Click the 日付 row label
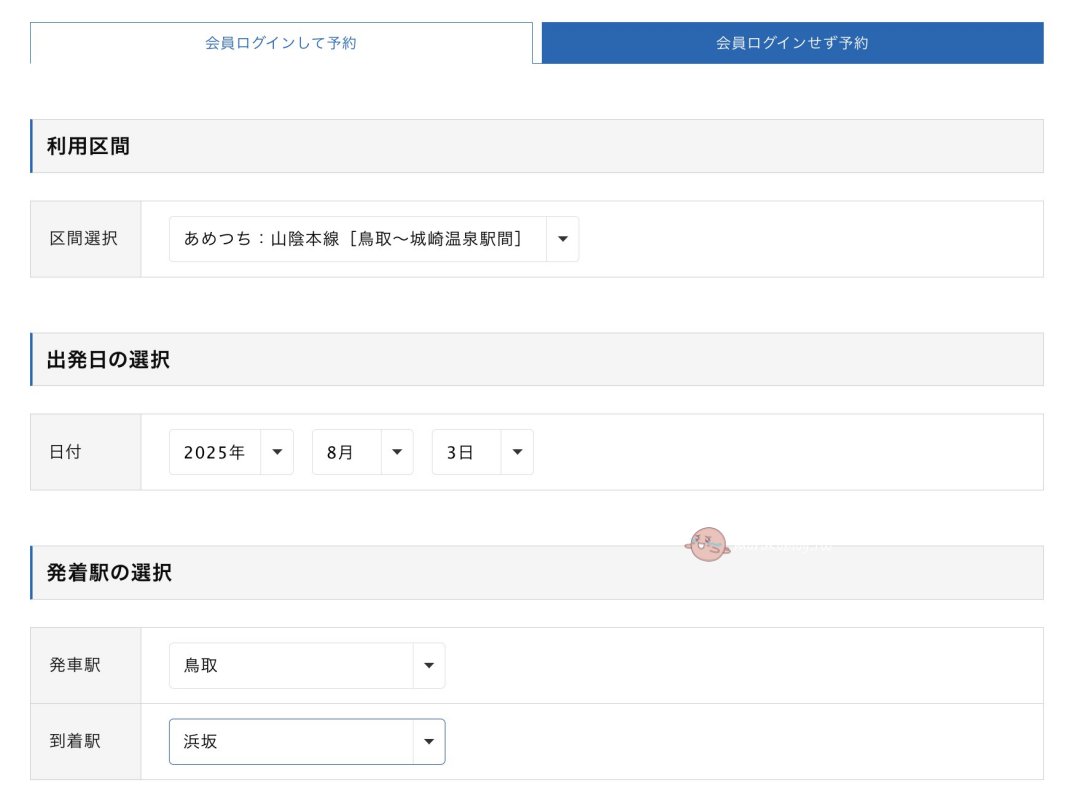The height and width of the screenshot is (804, 1080). pos(65,452)
